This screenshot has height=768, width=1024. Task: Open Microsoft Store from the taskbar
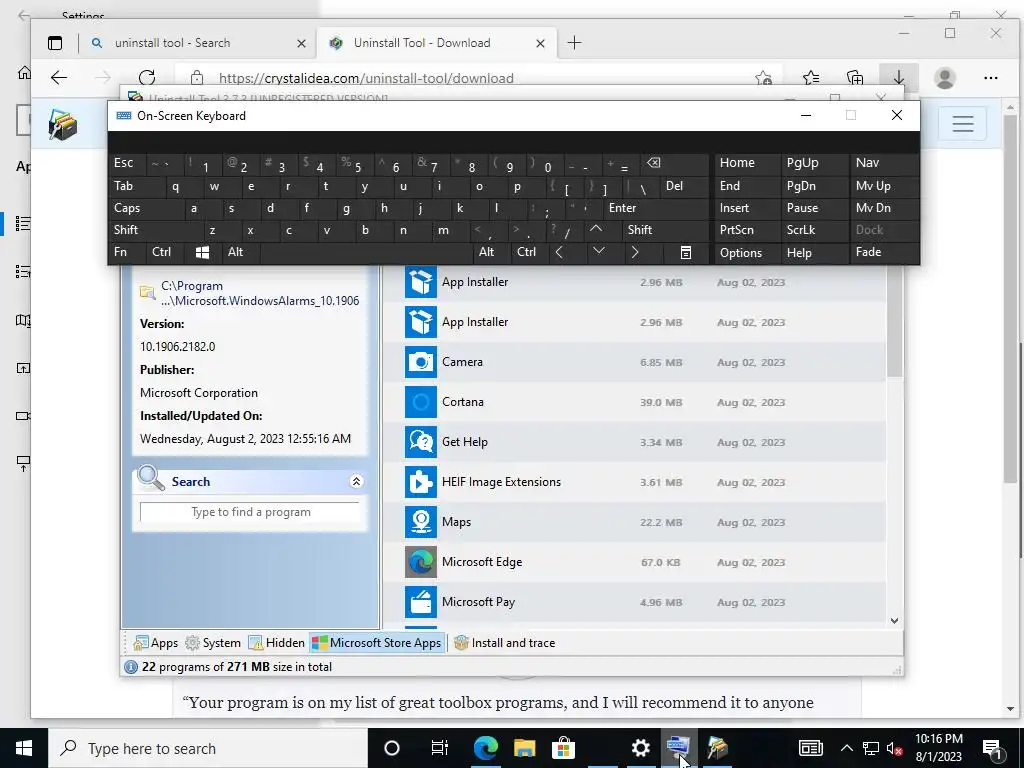pos(563,748)
